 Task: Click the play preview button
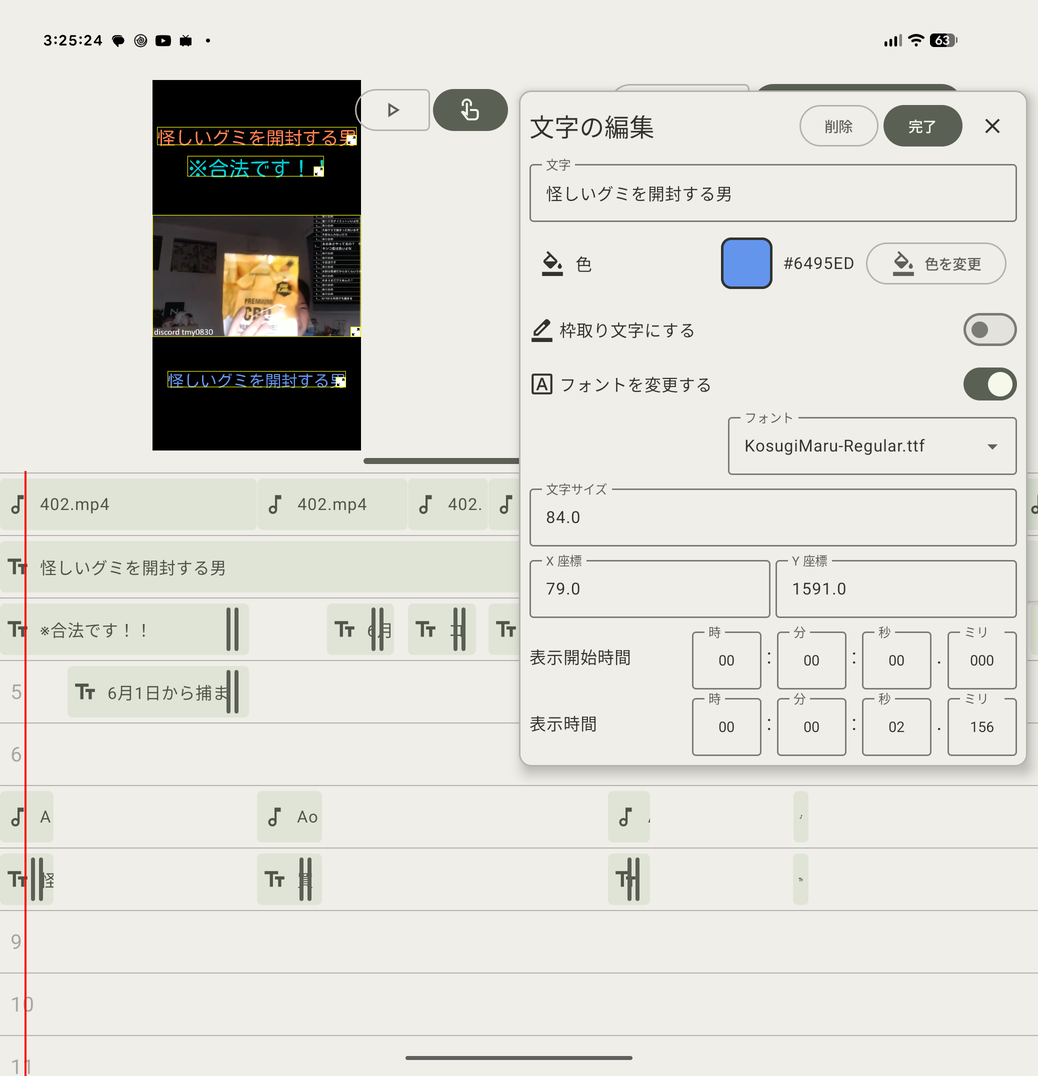(x=393, y=110)
